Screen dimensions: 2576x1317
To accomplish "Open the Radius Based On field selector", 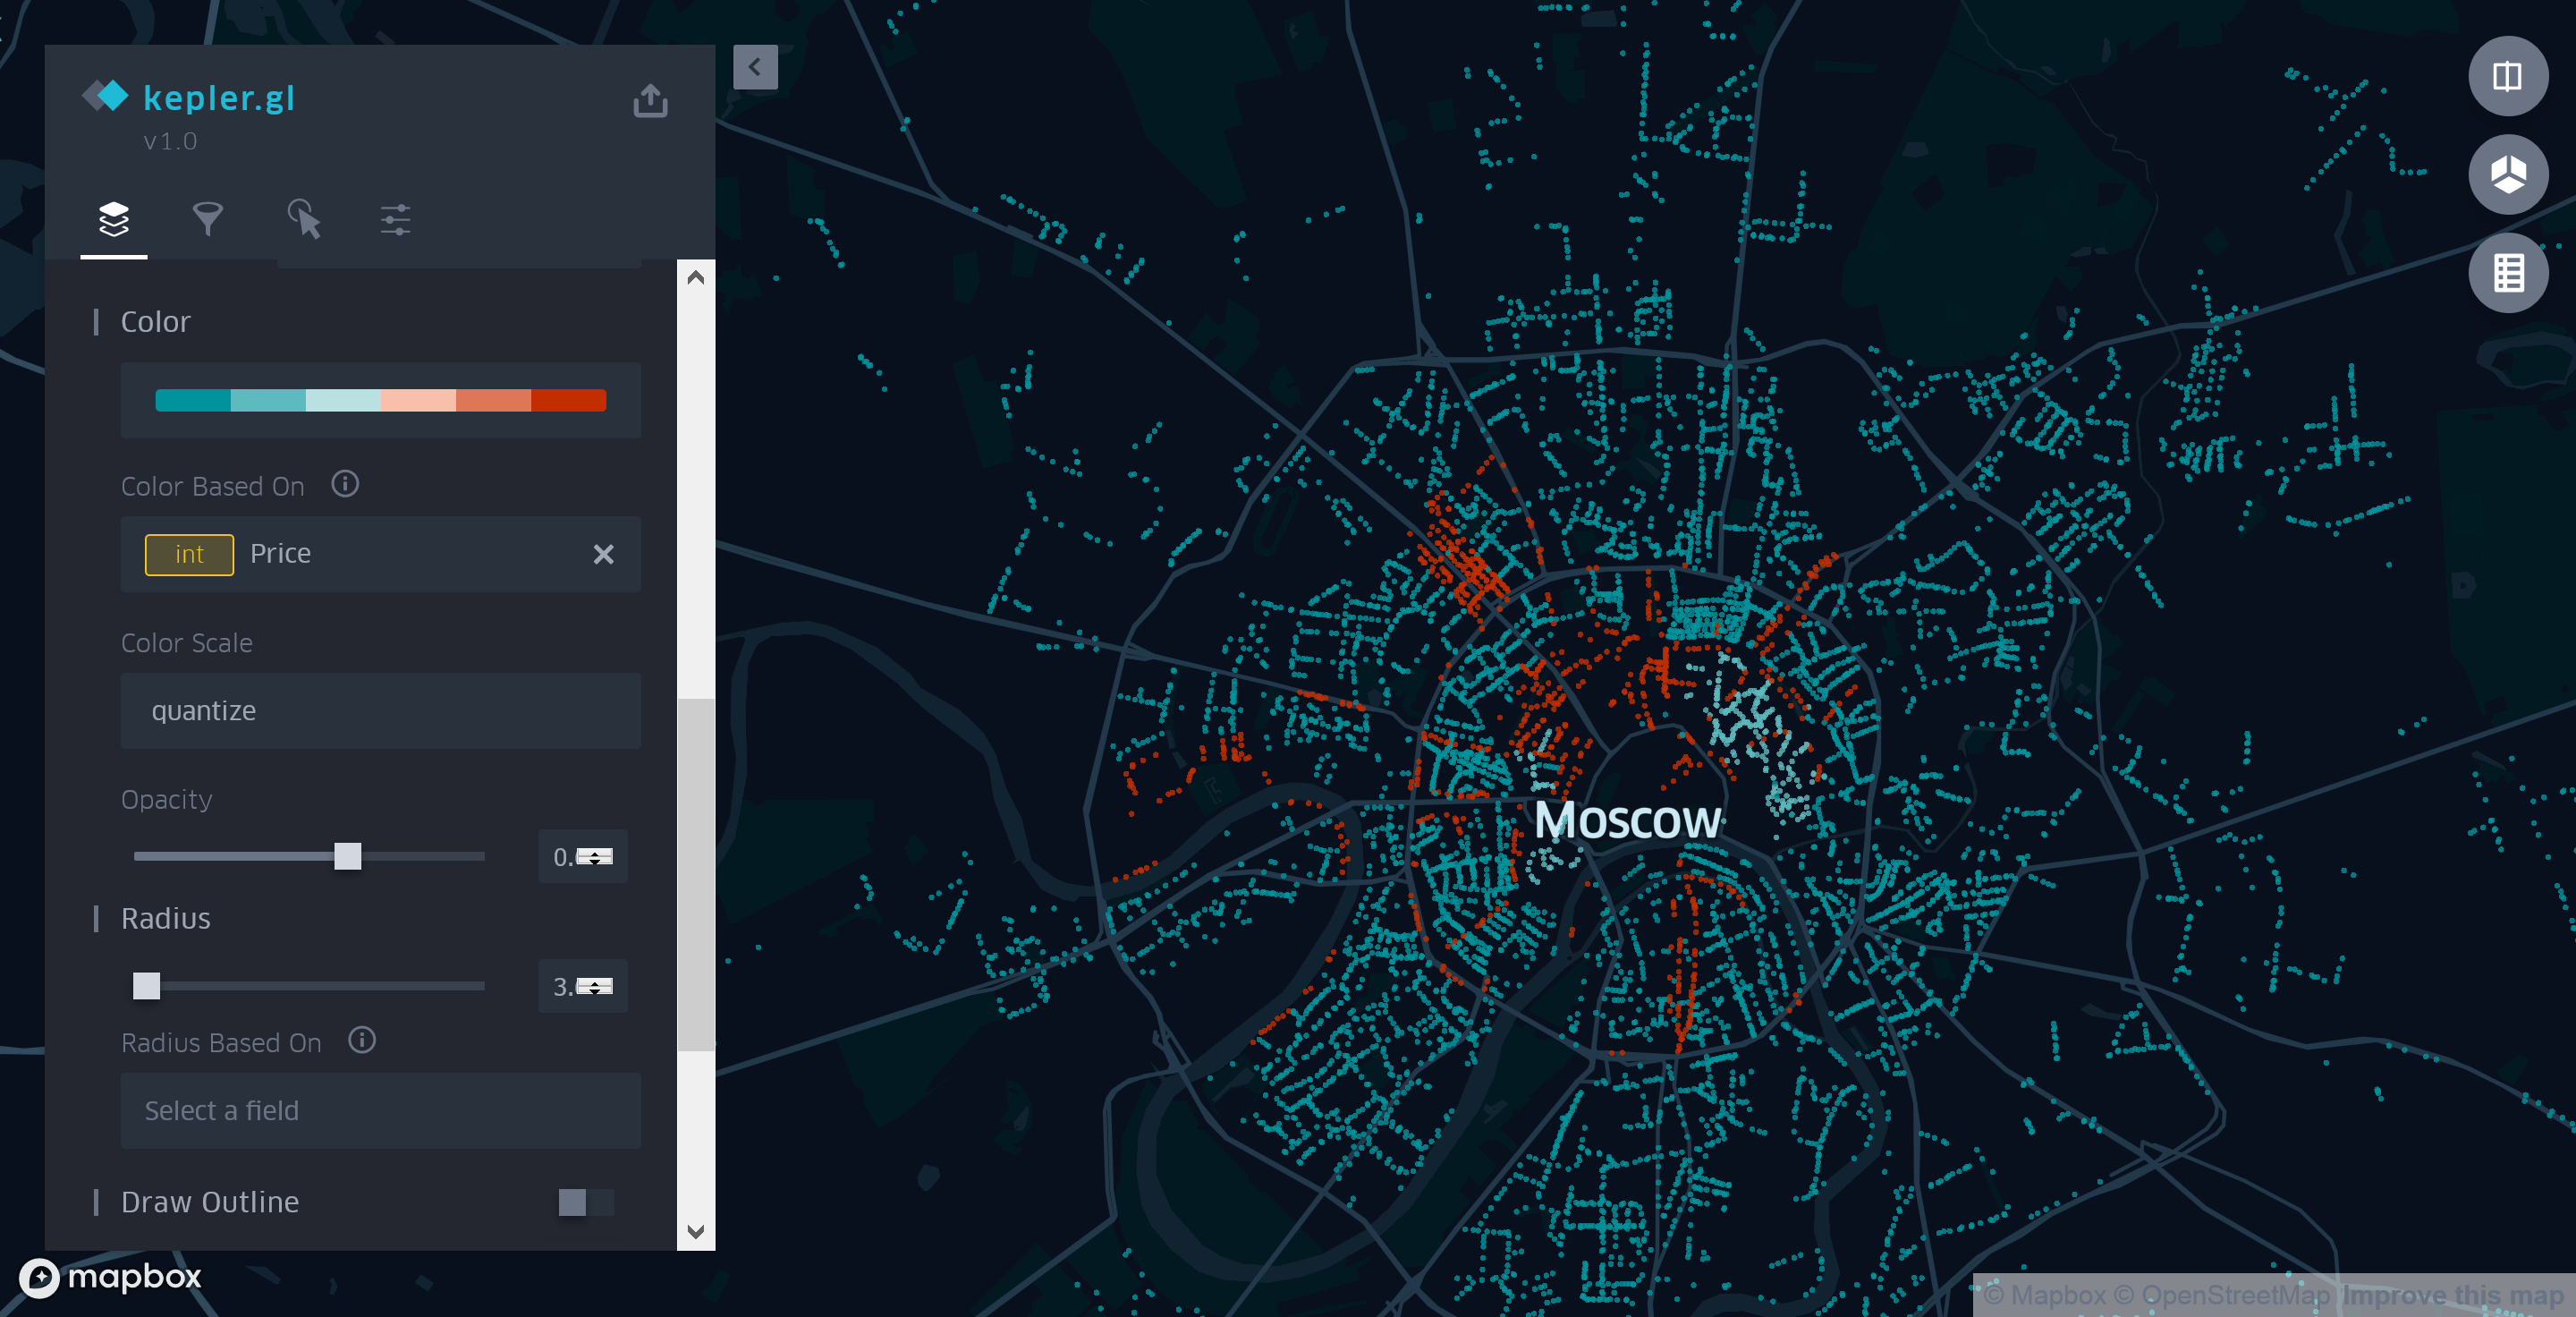I will [x=377, y=1109].
